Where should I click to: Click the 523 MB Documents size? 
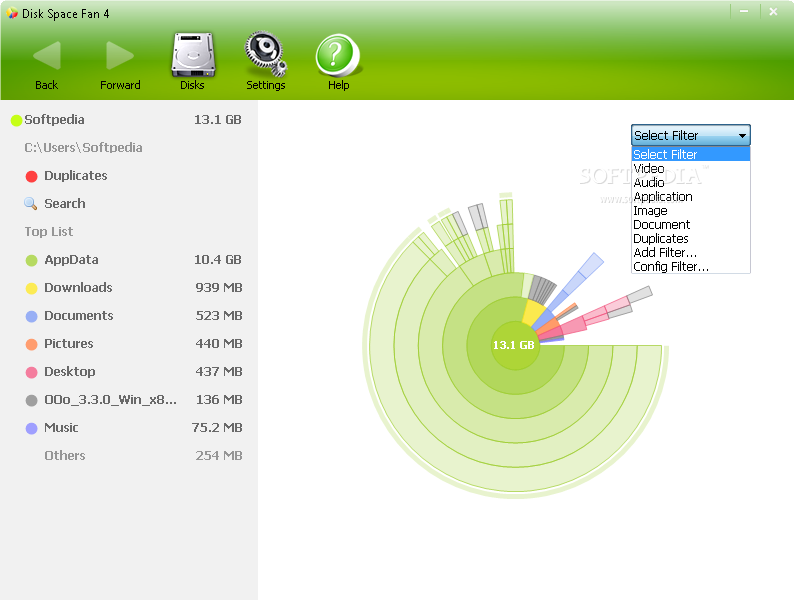[219, 315]
